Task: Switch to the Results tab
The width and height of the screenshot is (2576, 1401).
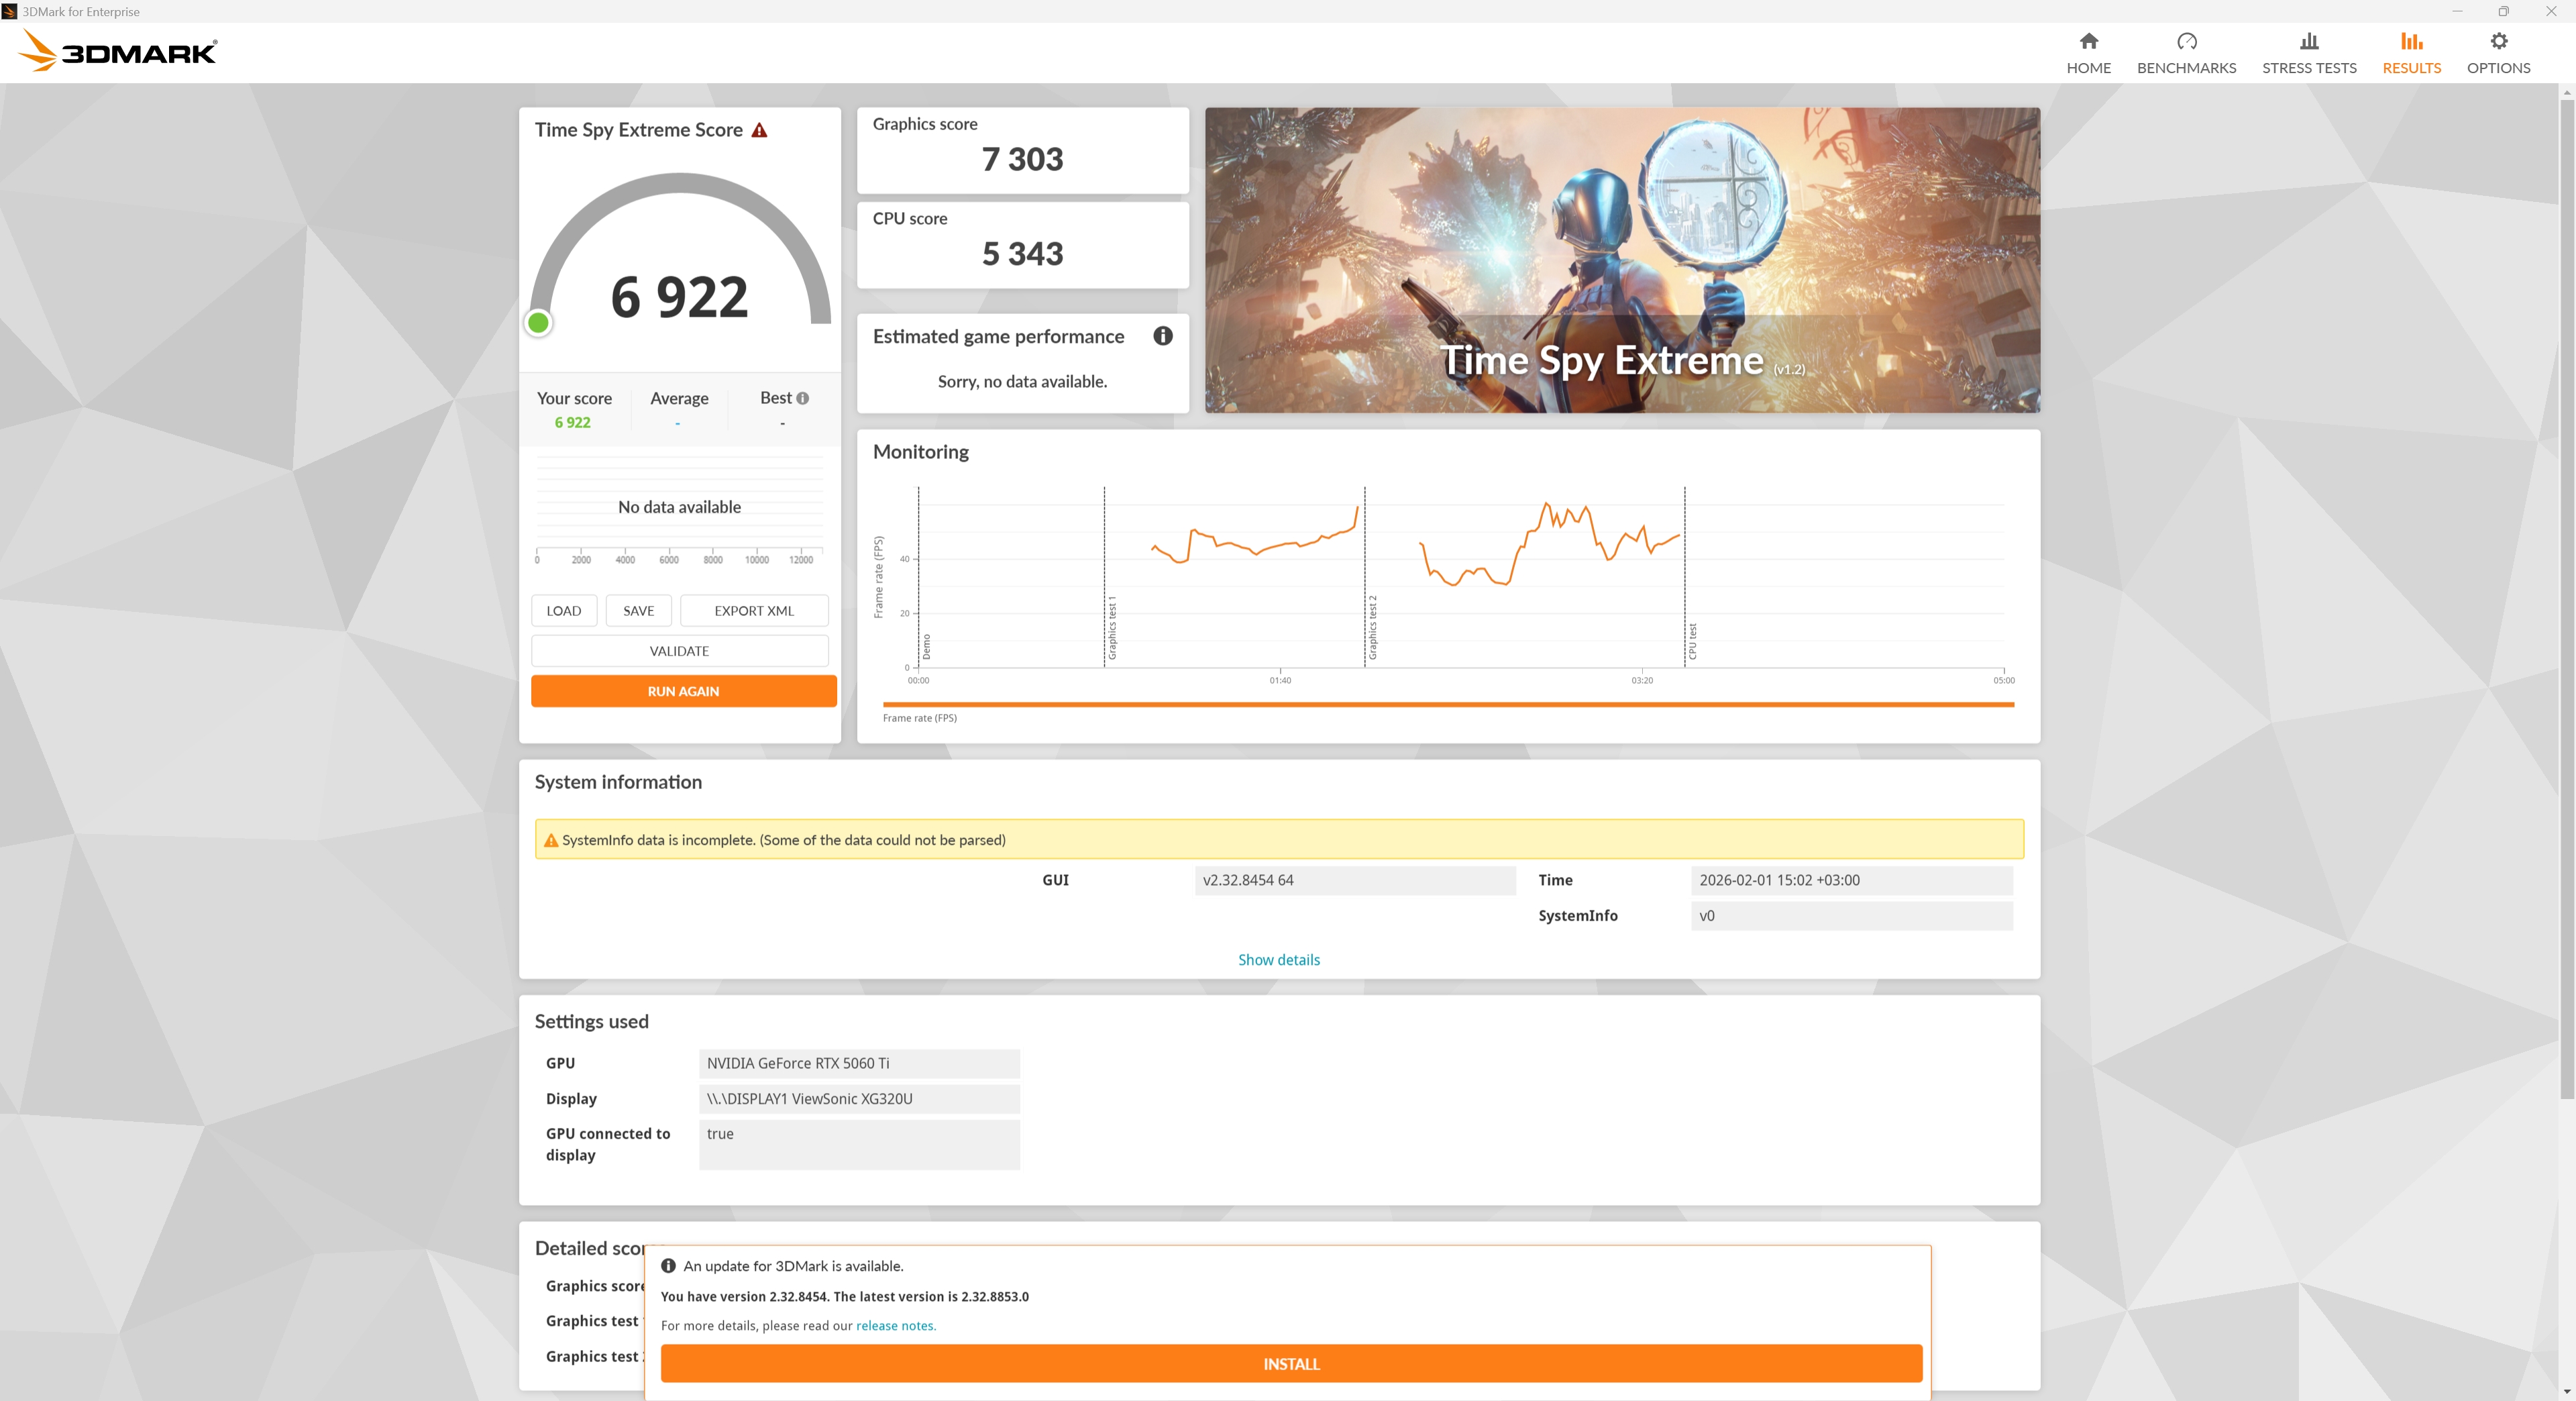Action: tap(2411, 52)
